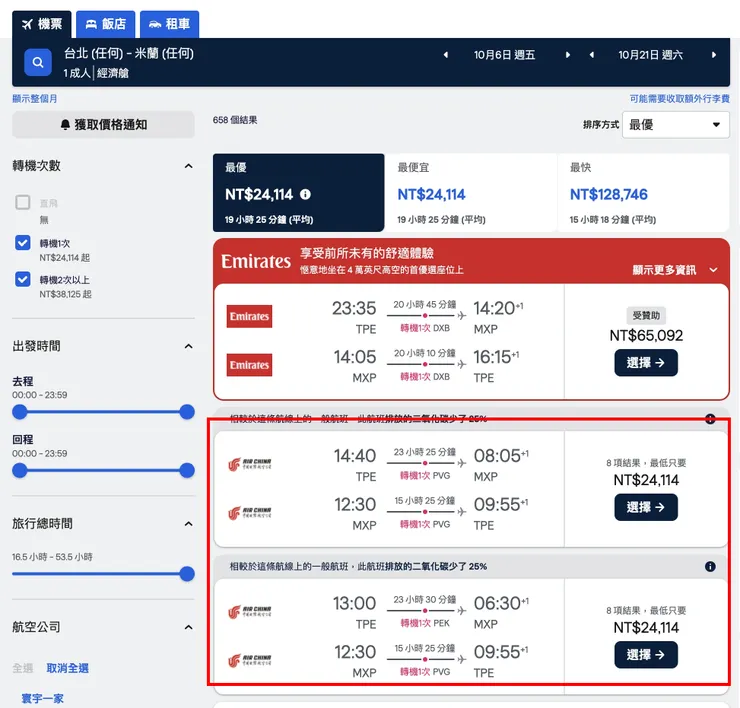Select Air China 14:40 flight NT$24,114
The image size is (740, 708).
tap(646, 507)
